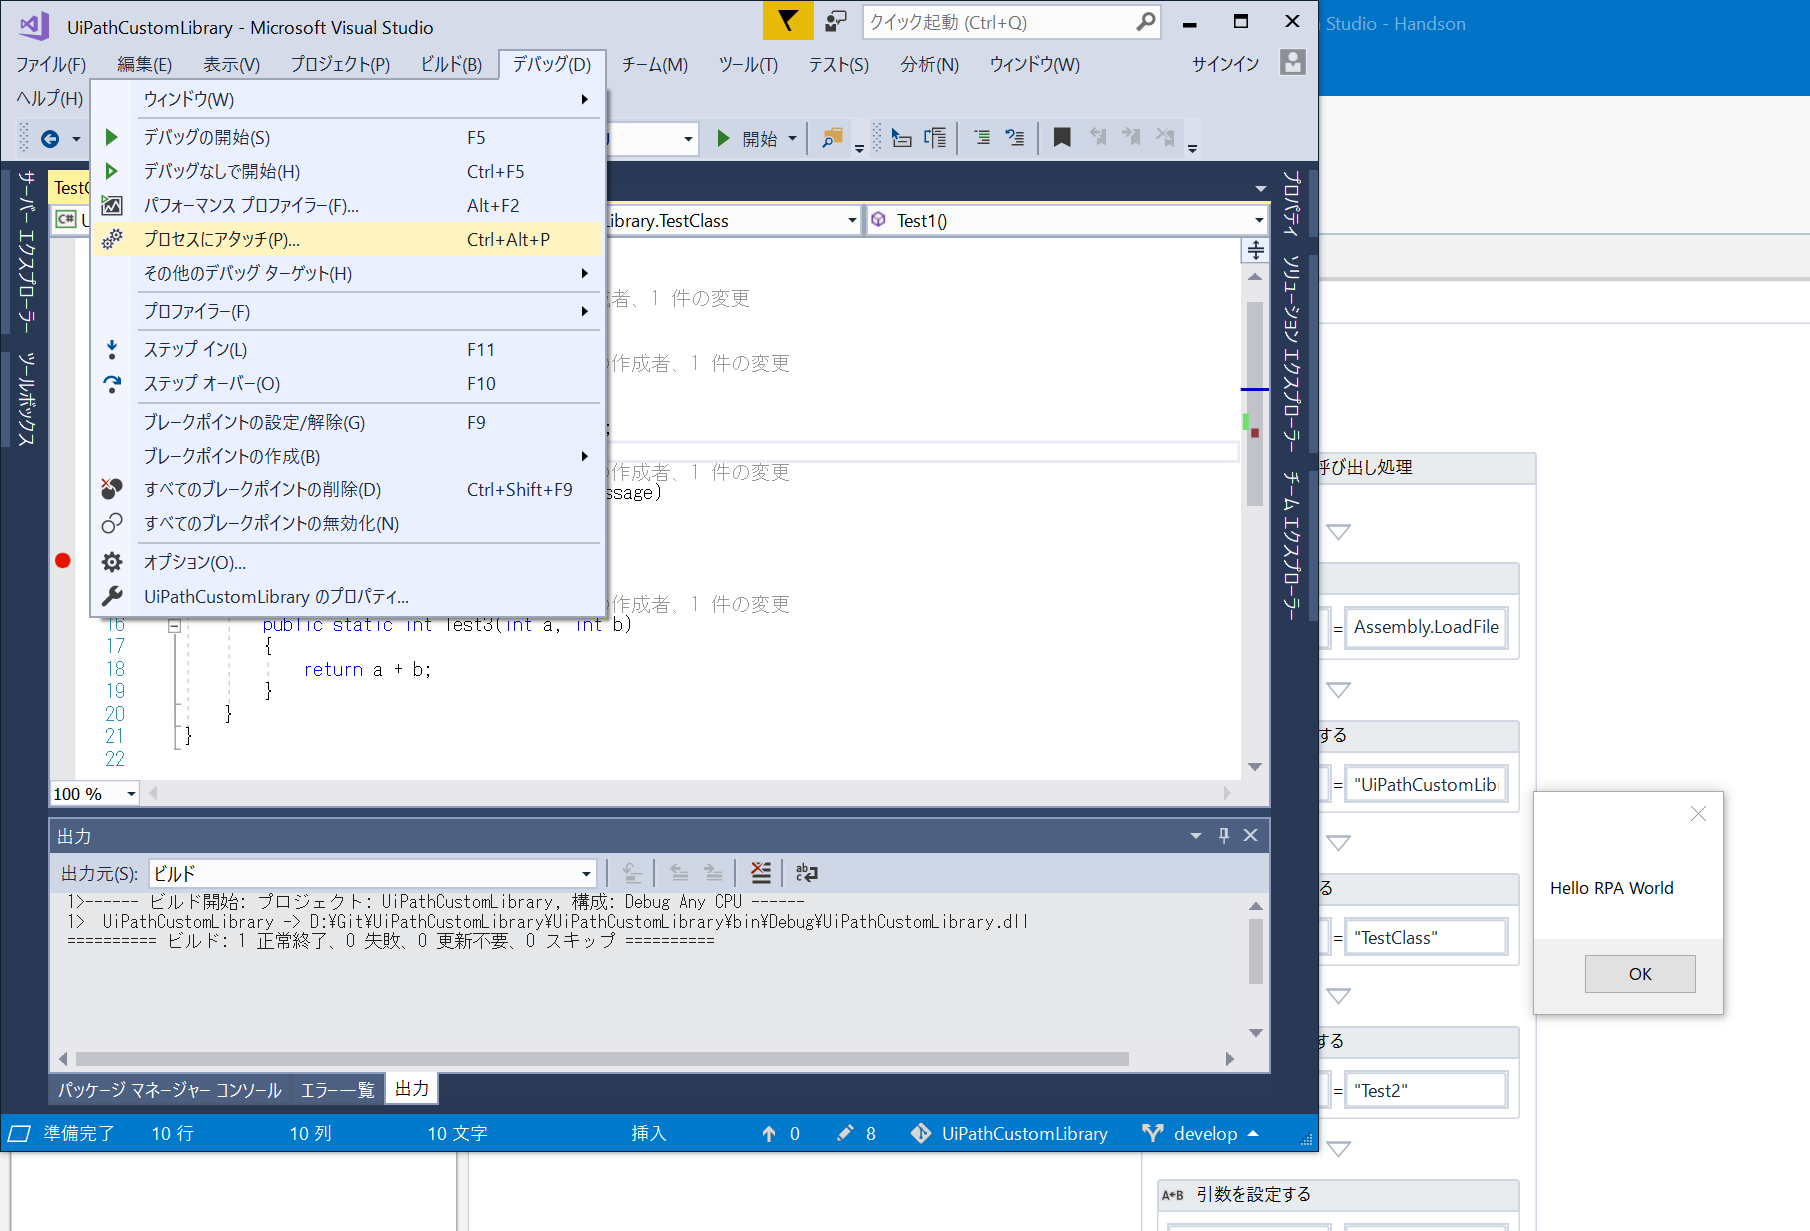The image size is (1810, 1231).
Task: Choose プロセスにアタッチ(P)... menu item
Action: [346, 239]
